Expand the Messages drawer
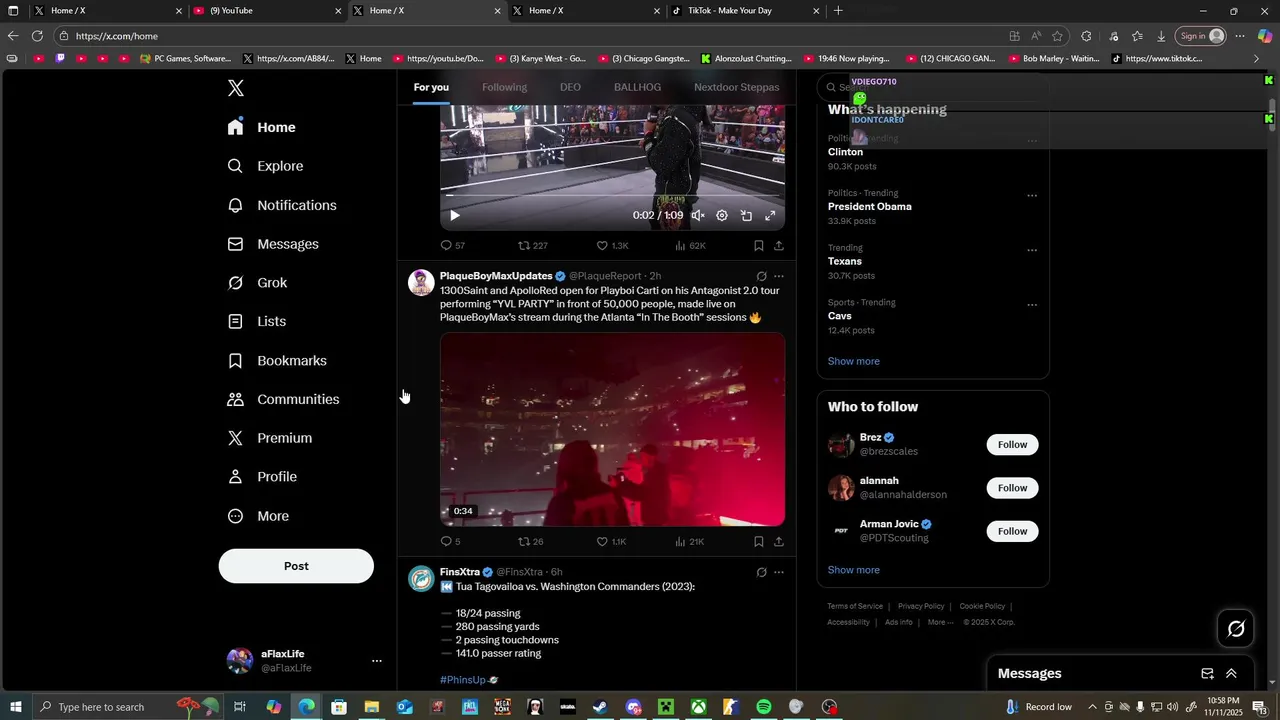 [1231, 674]
